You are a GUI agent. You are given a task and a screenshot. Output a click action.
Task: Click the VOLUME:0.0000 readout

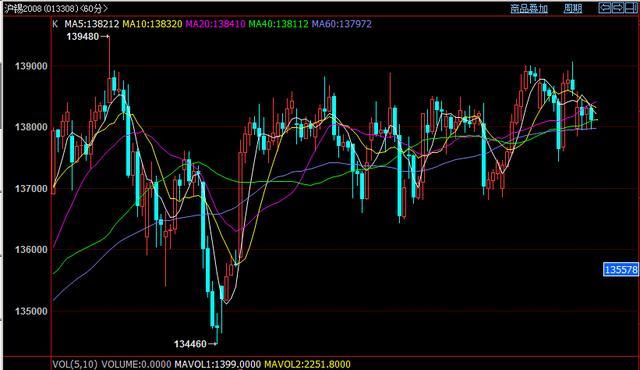point(136,364)
